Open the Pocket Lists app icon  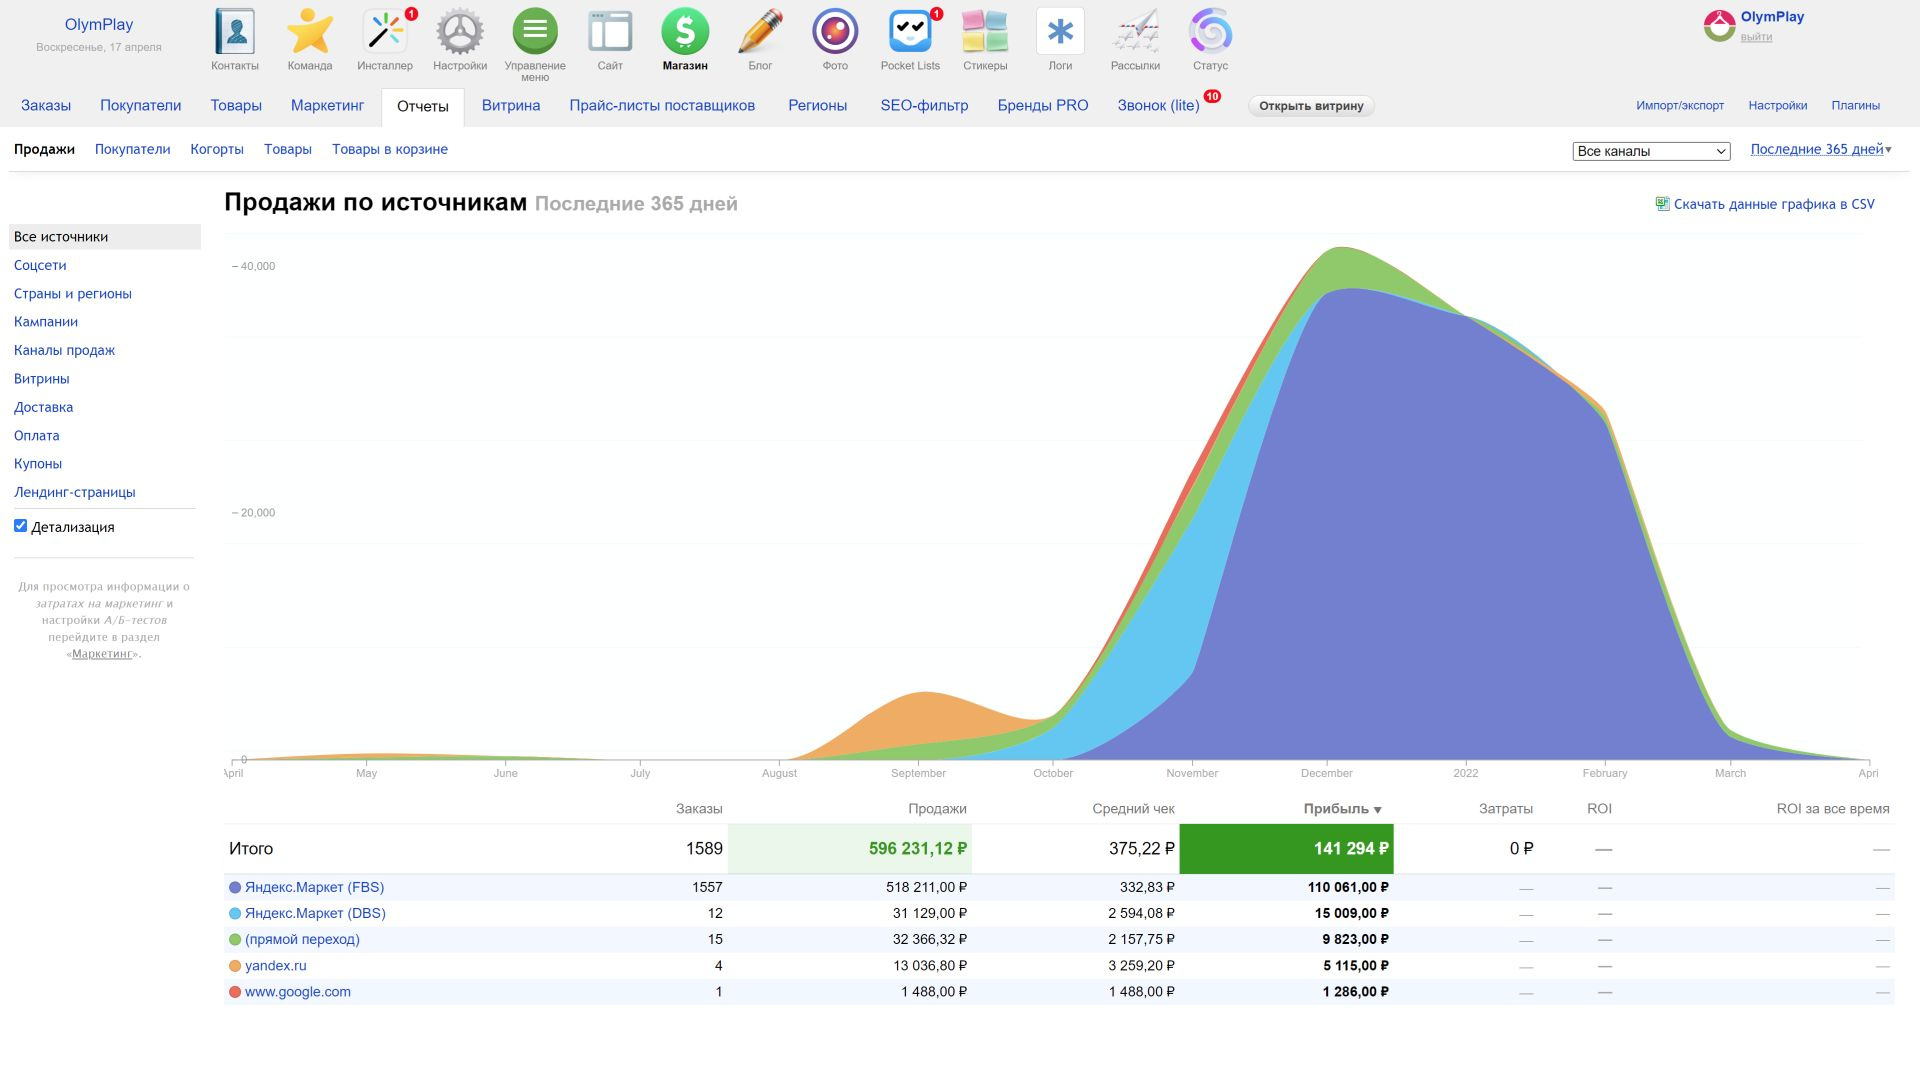pos(910,33)
